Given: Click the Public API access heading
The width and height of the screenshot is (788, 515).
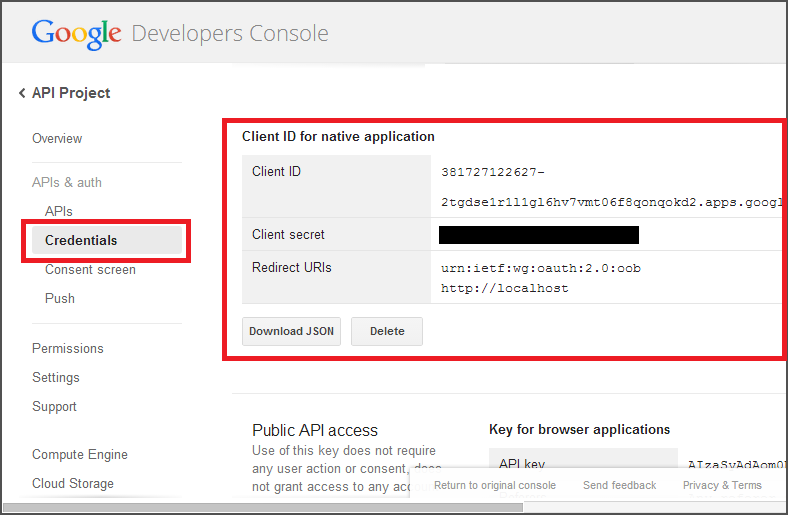Looking at the screenshot, I should point(315,431).
